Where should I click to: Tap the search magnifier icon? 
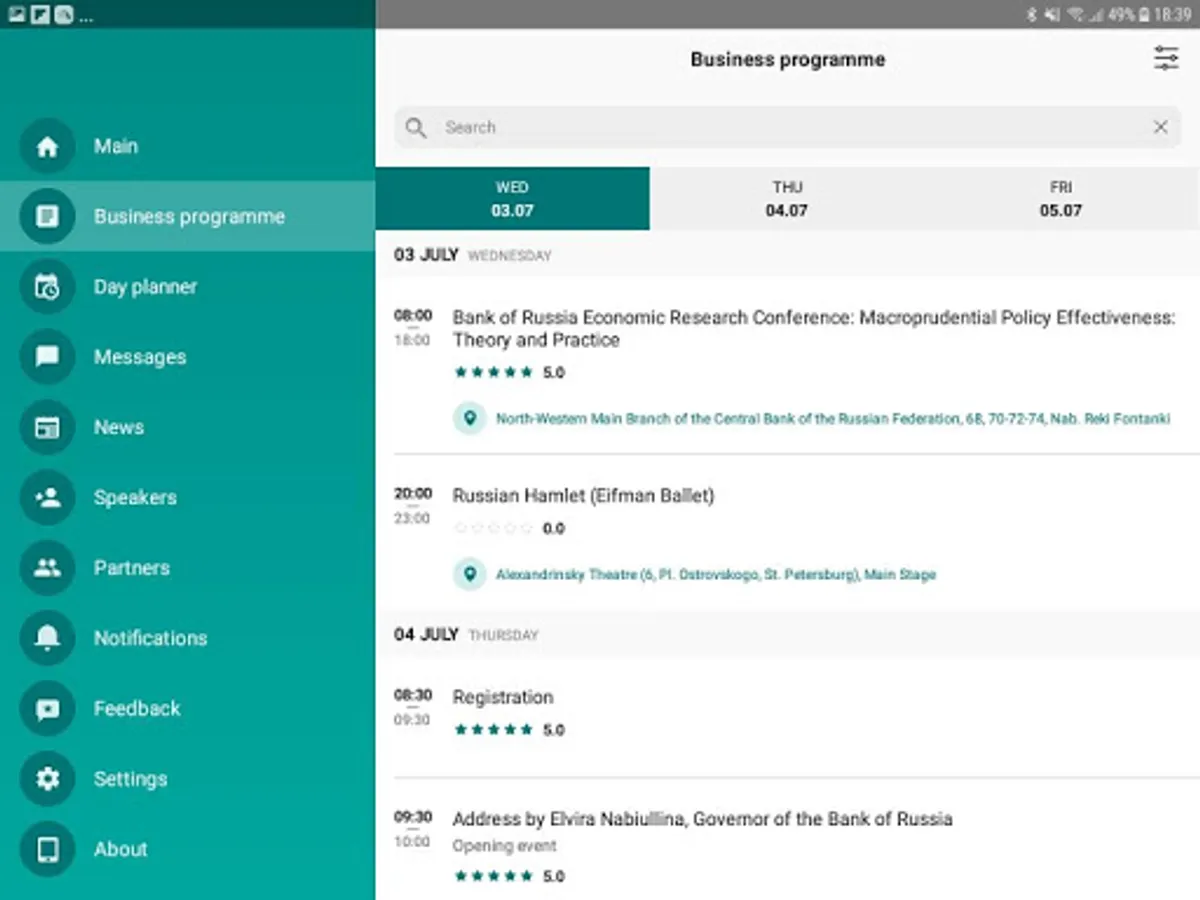[416, 127]
